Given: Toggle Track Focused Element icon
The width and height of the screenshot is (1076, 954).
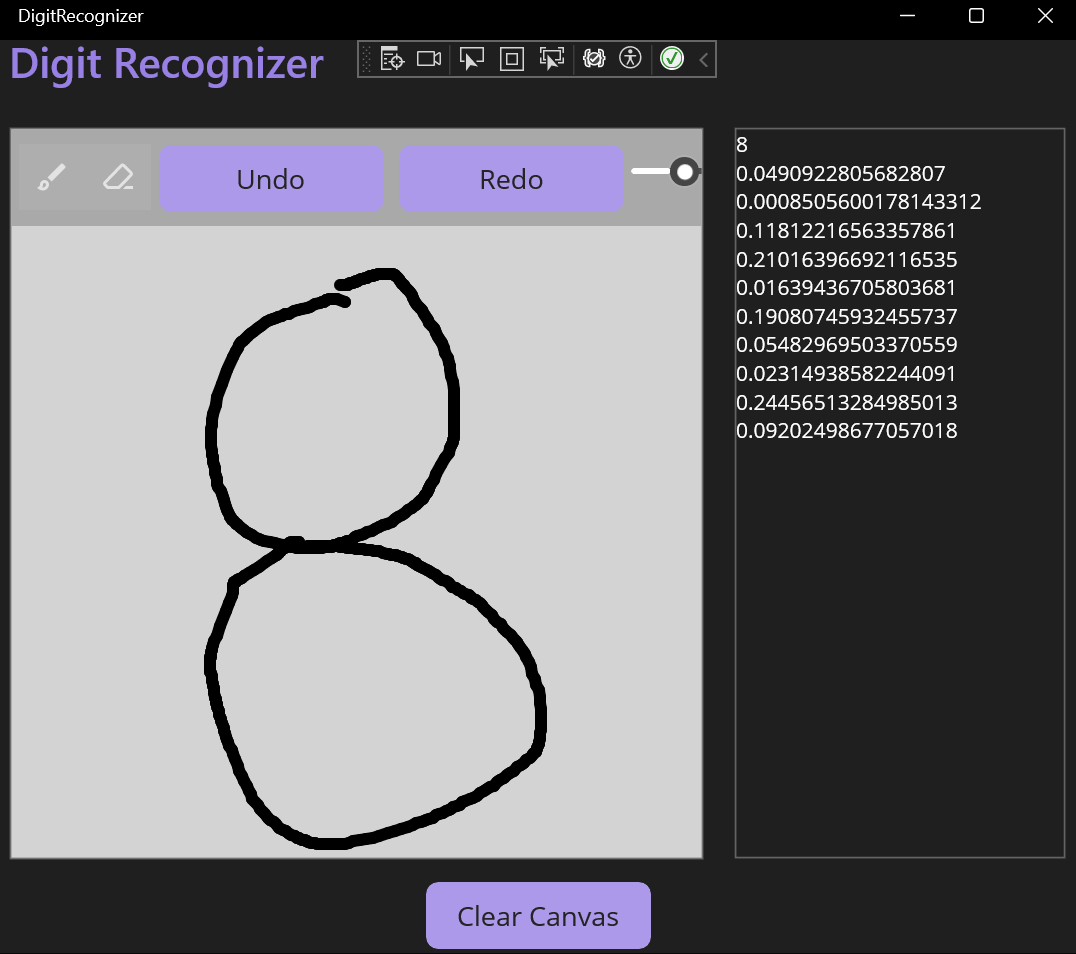Looking at the screenshot, I should coord(552,59).
